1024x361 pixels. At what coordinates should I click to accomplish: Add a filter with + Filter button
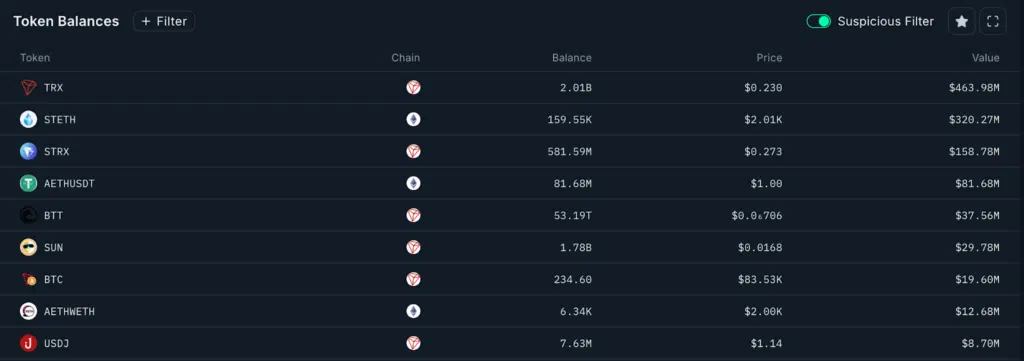click(x=164, y=22)
